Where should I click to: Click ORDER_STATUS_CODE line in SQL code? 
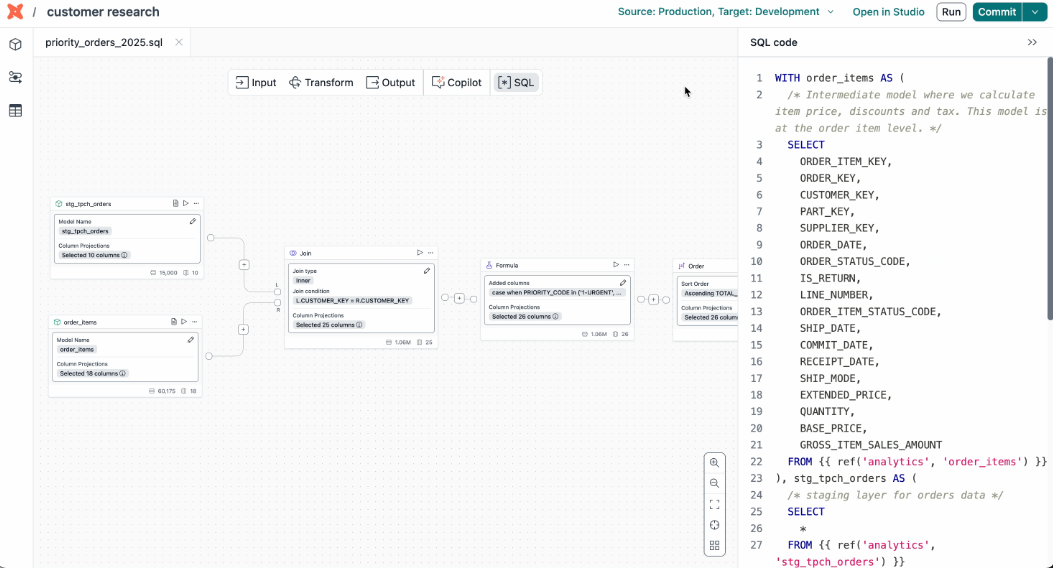pos(855,261)
